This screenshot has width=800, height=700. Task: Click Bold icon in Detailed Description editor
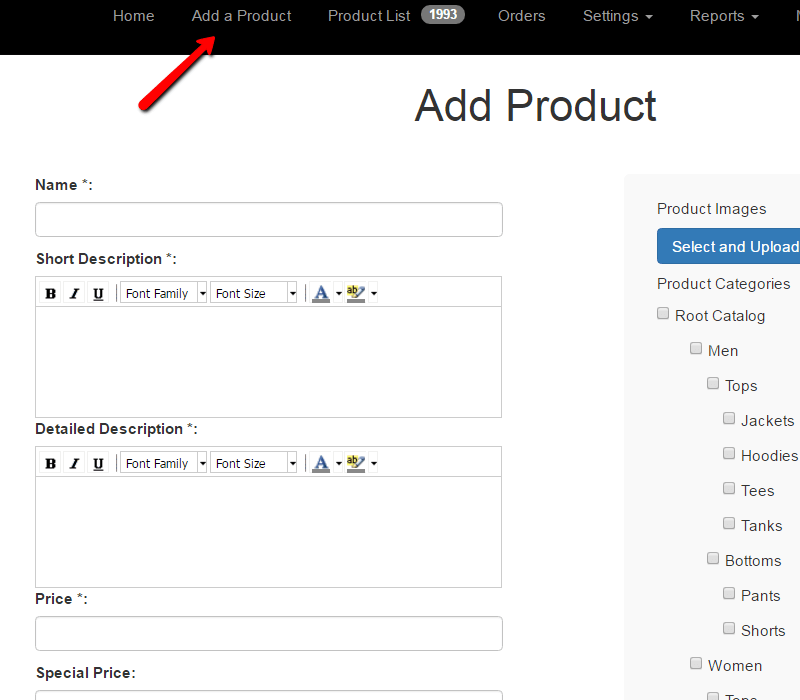(50, 463)
